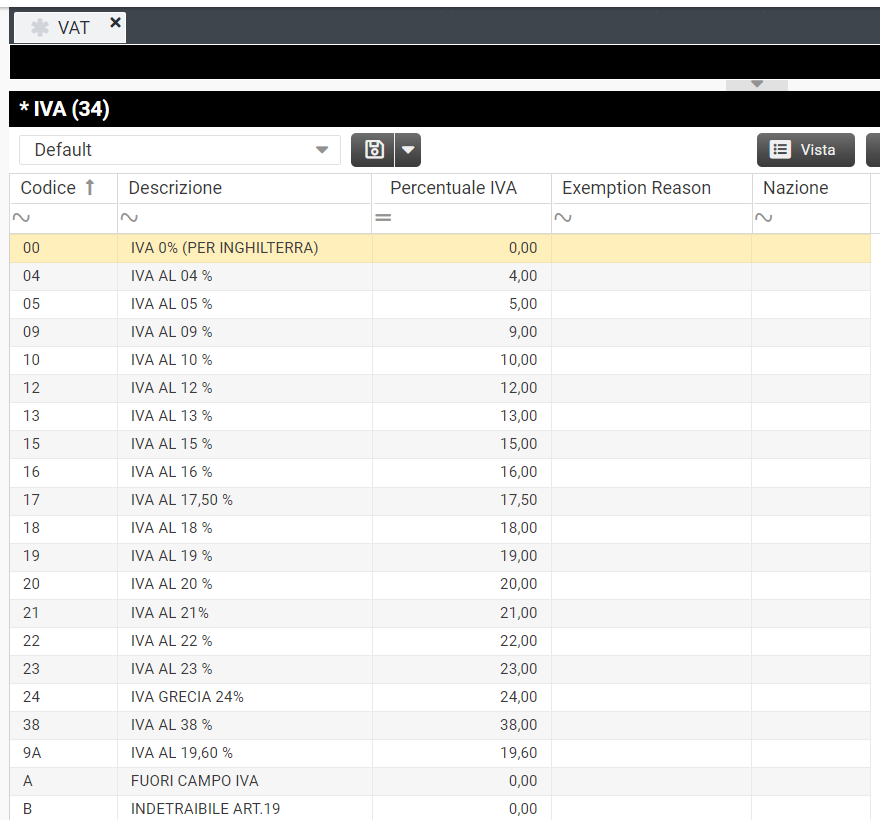Expand the save options dropdown arrow

tap(408, 150)
